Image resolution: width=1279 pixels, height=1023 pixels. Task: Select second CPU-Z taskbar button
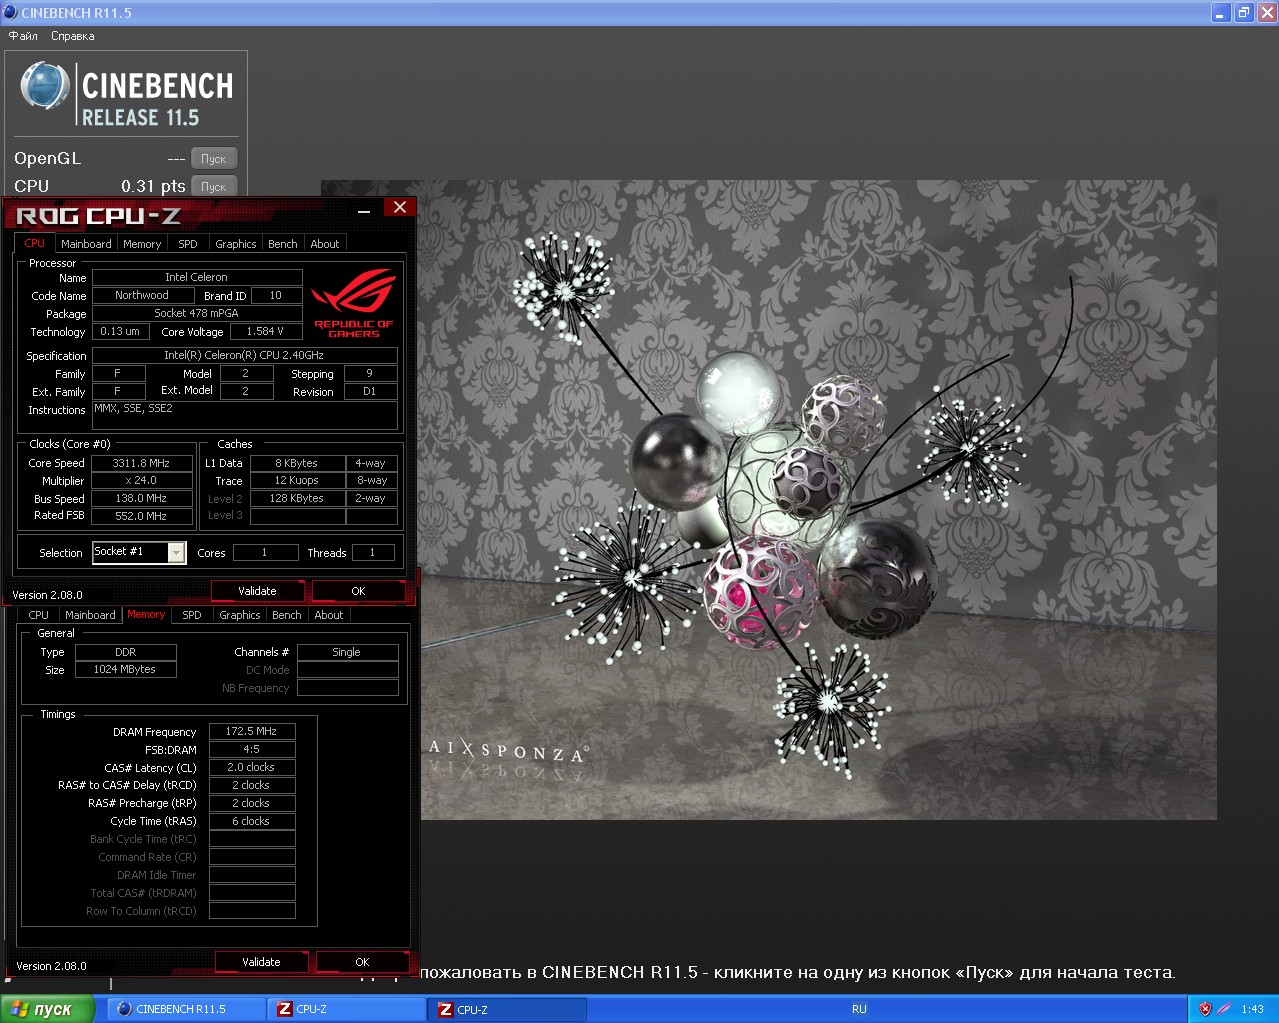click(x=508, y=1009)
